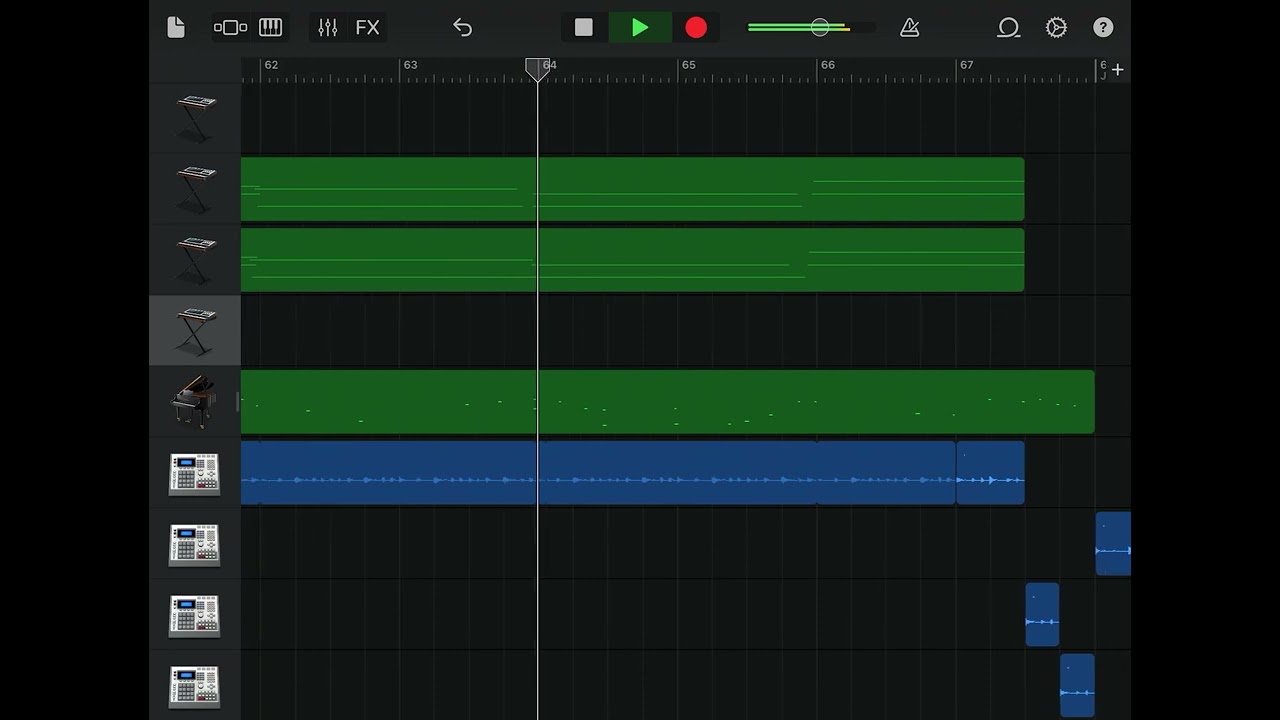This screenshot has height=720, width=1280.
Task: Jump to bar 67 in the ruler
Action: 966,65
